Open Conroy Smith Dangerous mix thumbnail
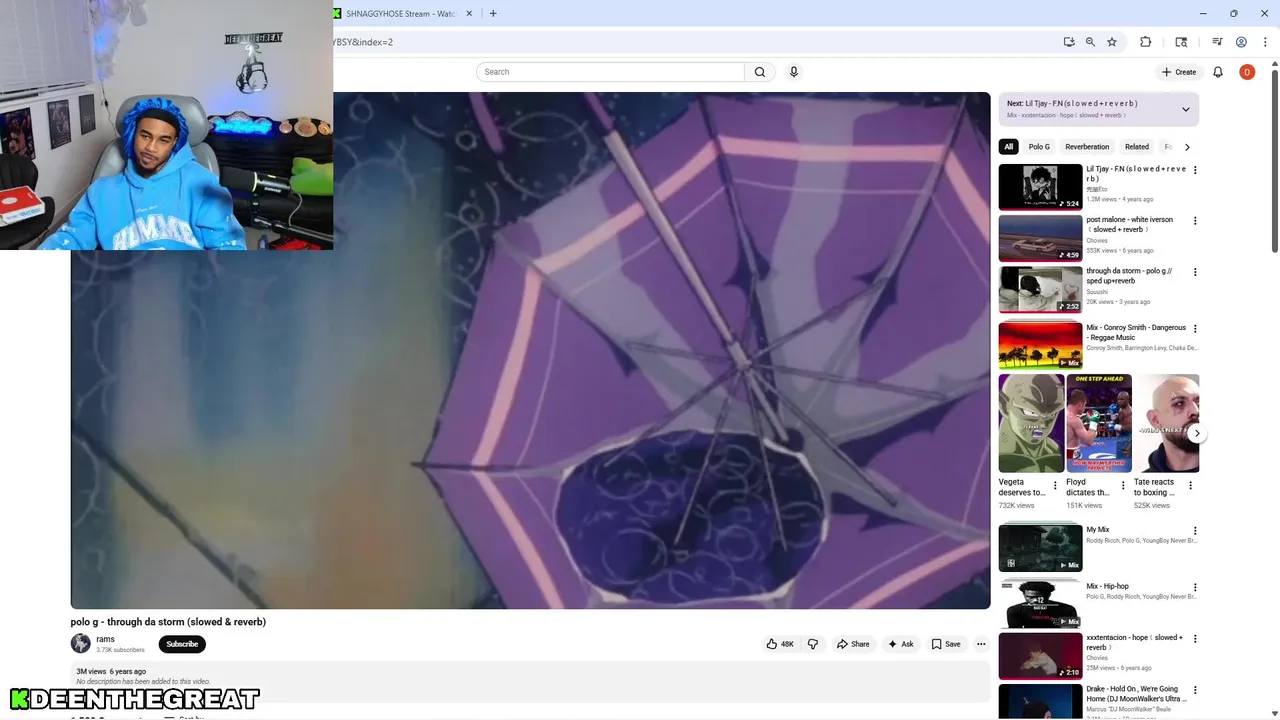 (x=1040, y=345)
